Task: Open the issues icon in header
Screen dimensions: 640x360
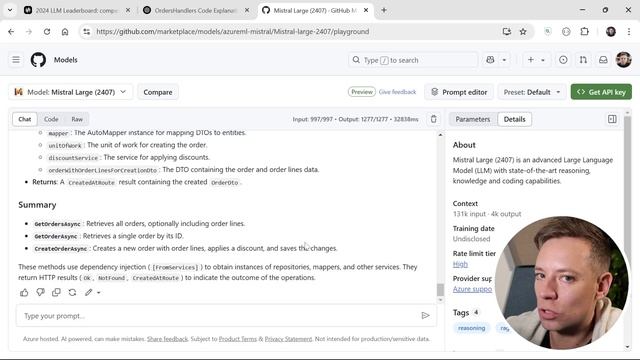Action: coord(563,60)
